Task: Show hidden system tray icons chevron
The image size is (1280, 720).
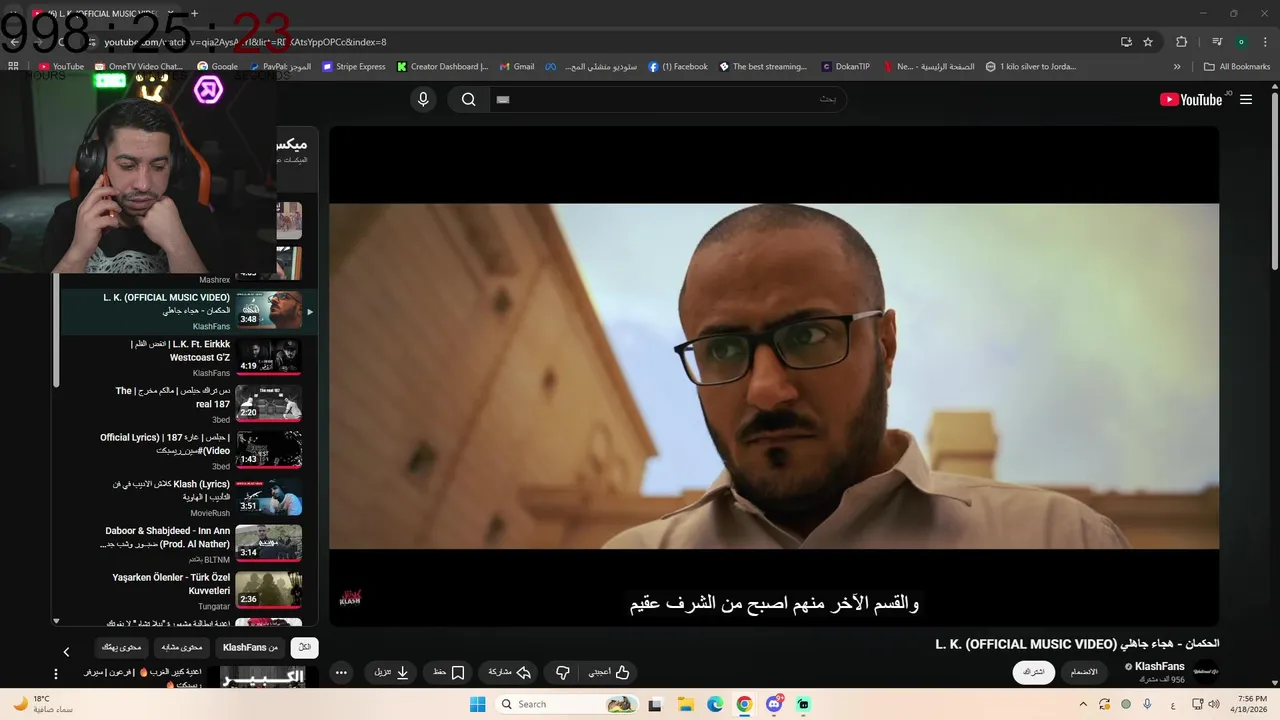Action: [1084, 704]
